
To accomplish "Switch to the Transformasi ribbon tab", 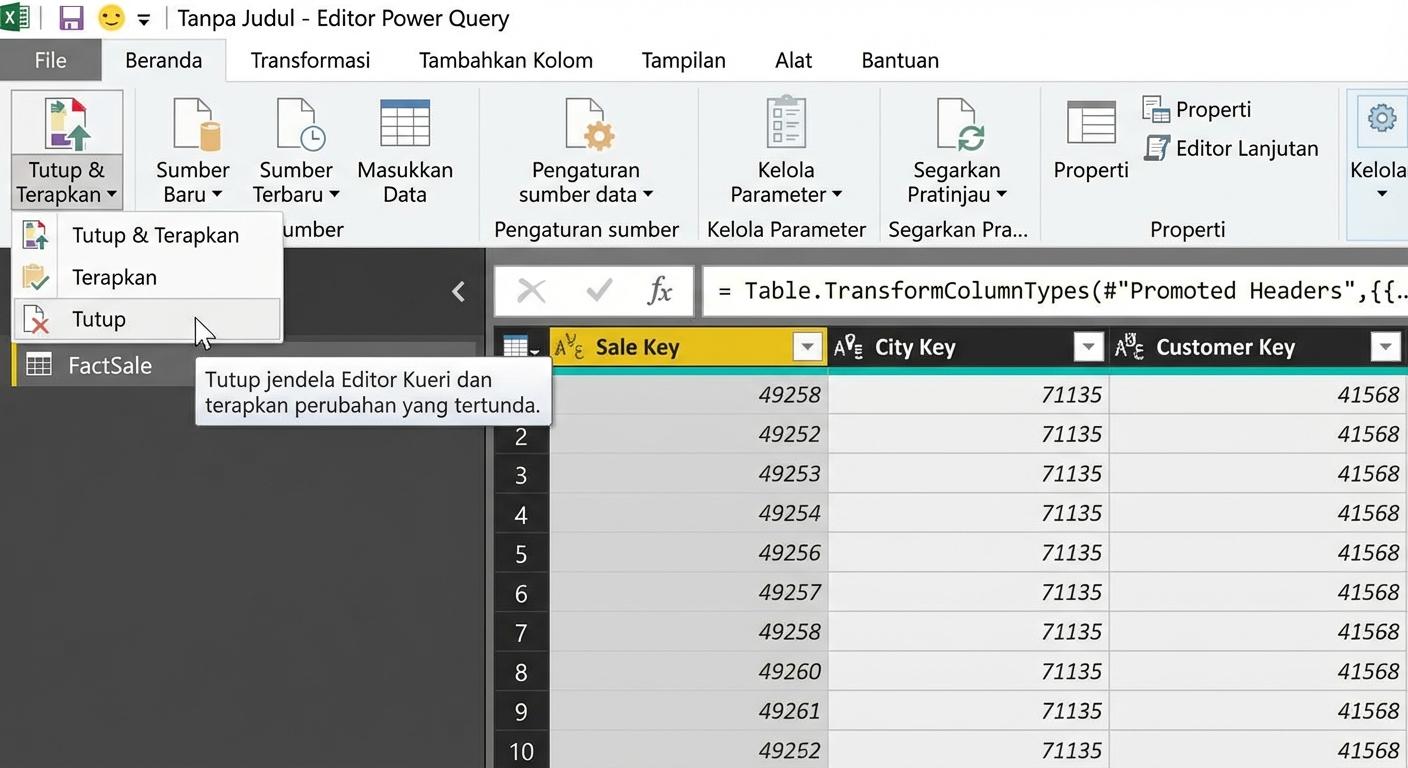I will tap(310, 60).
